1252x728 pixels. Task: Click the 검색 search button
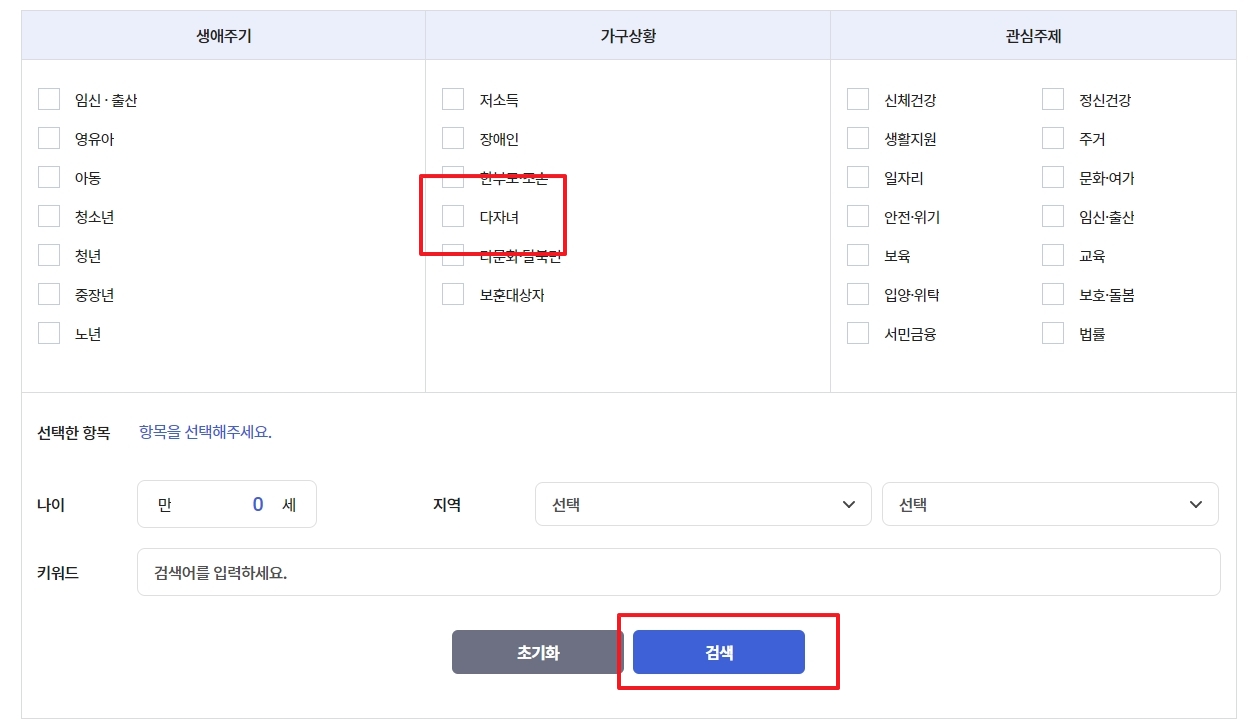(x=719, y=651)
